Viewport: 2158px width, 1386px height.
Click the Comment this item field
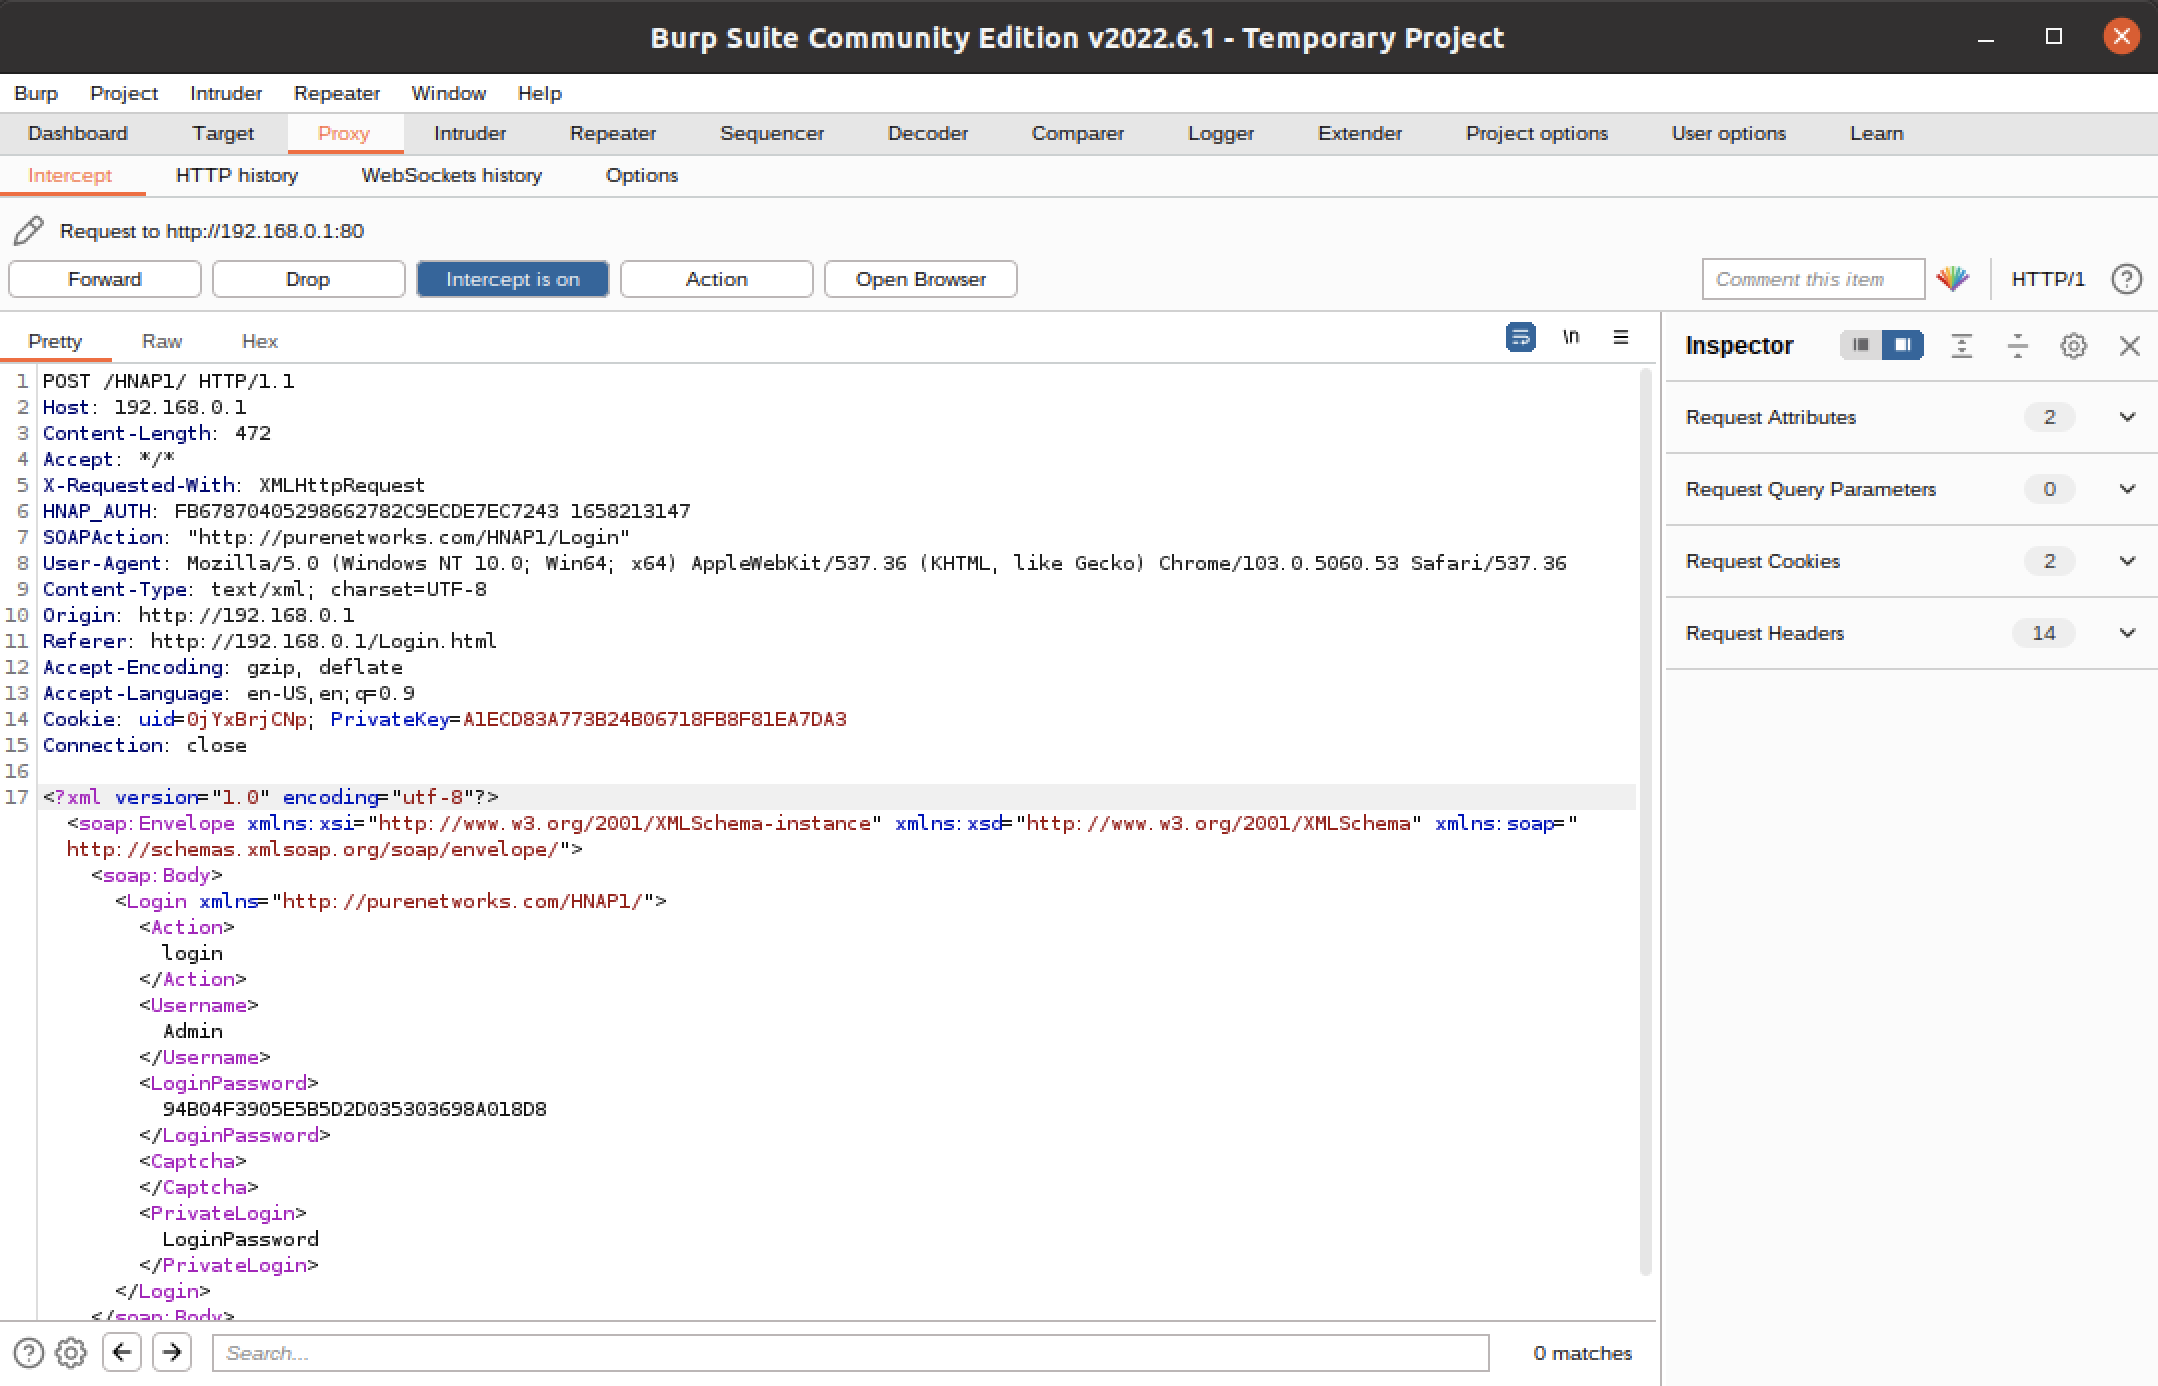pyautogui.click(x=1813, y=279)
